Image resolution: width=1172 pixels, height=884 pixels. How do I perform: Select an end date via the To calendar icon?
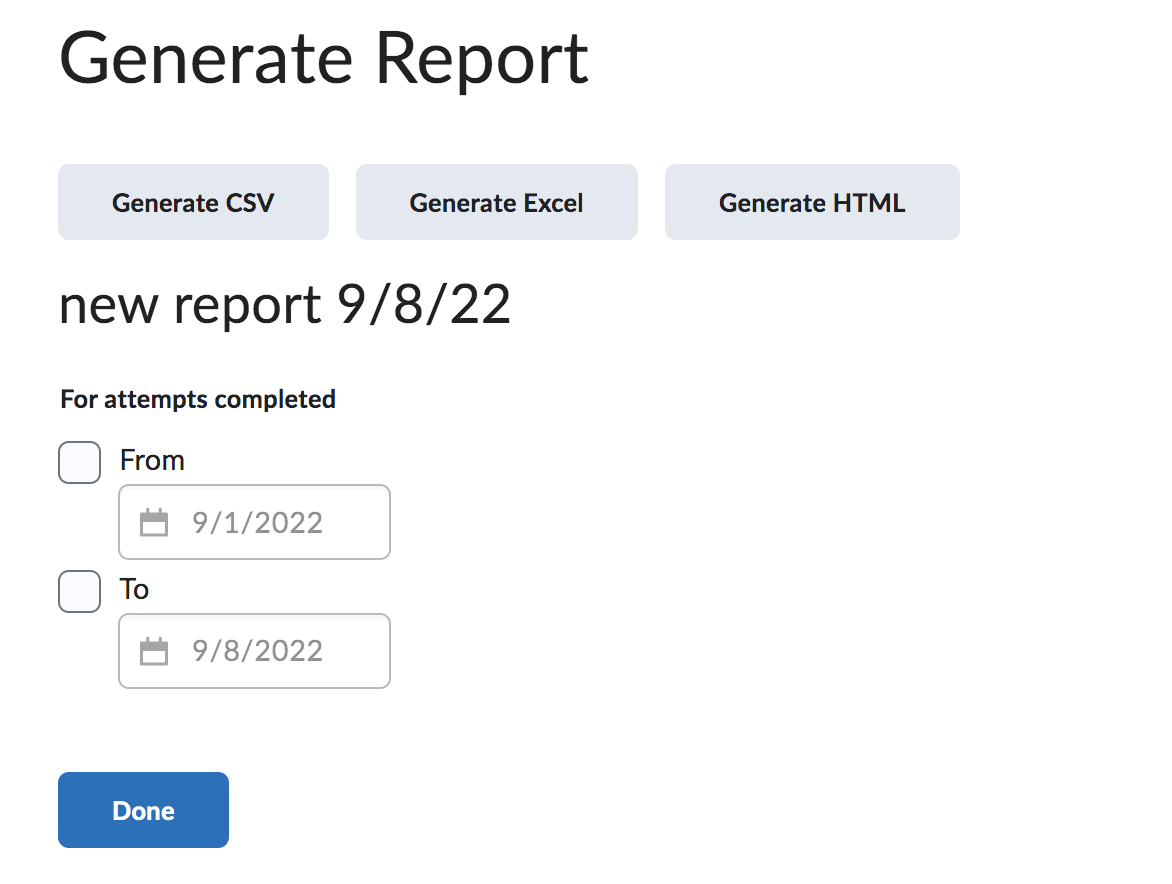pos(153,651)
